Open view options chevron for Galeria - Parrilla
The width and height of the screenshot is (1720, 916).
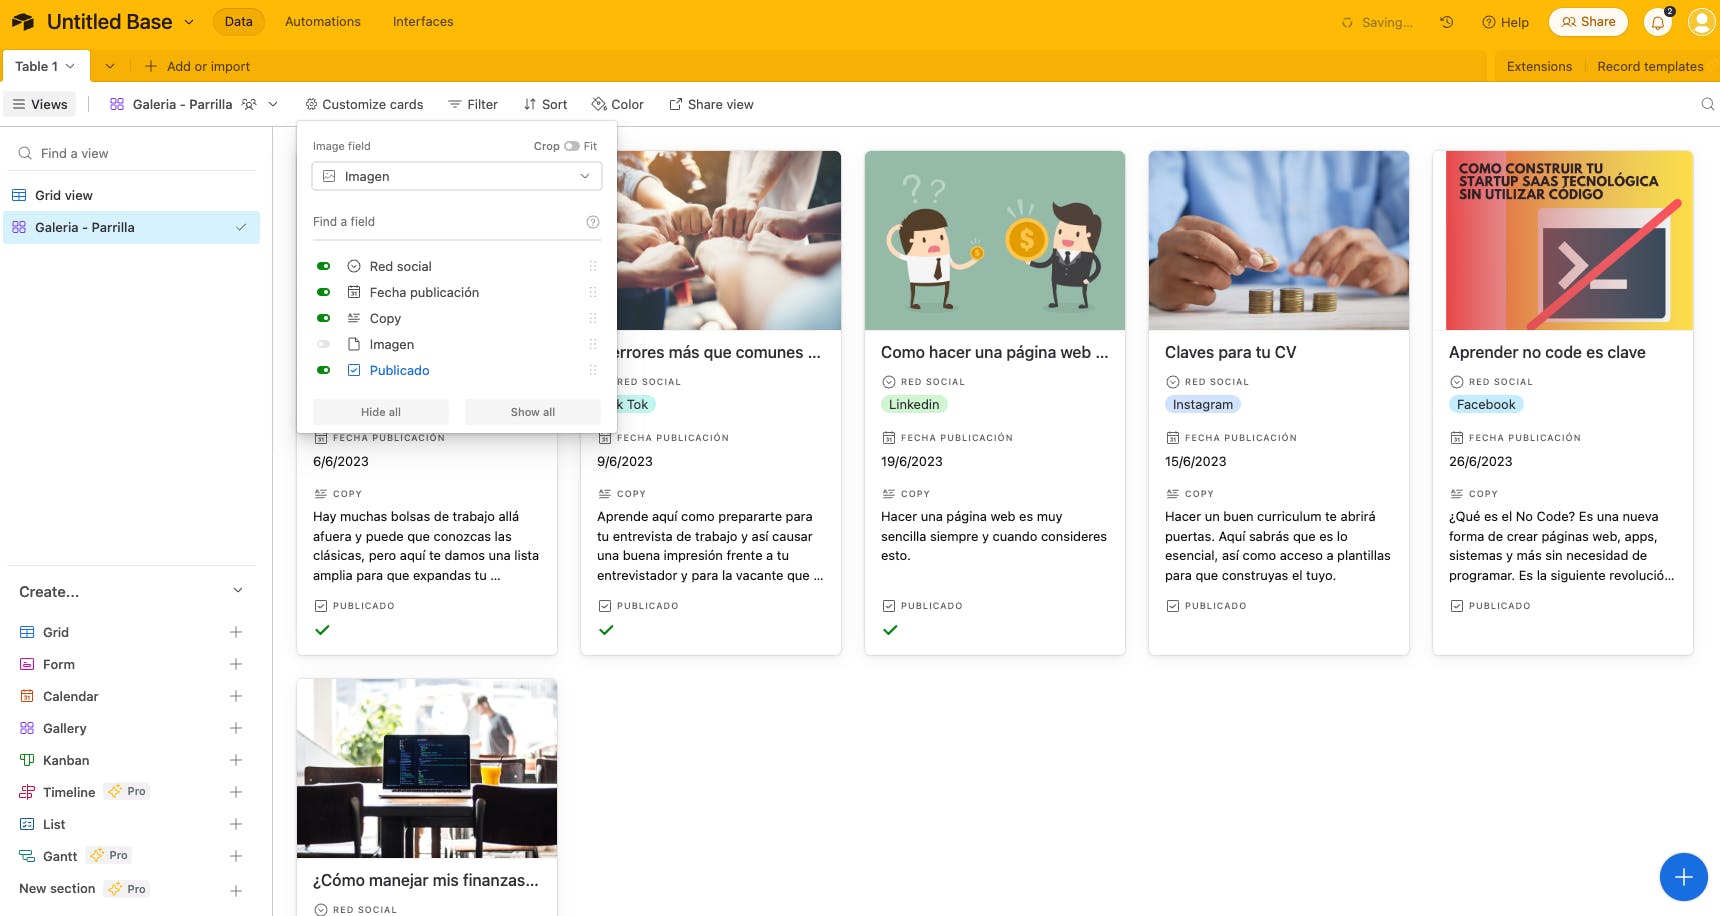[x=273, y=104]
